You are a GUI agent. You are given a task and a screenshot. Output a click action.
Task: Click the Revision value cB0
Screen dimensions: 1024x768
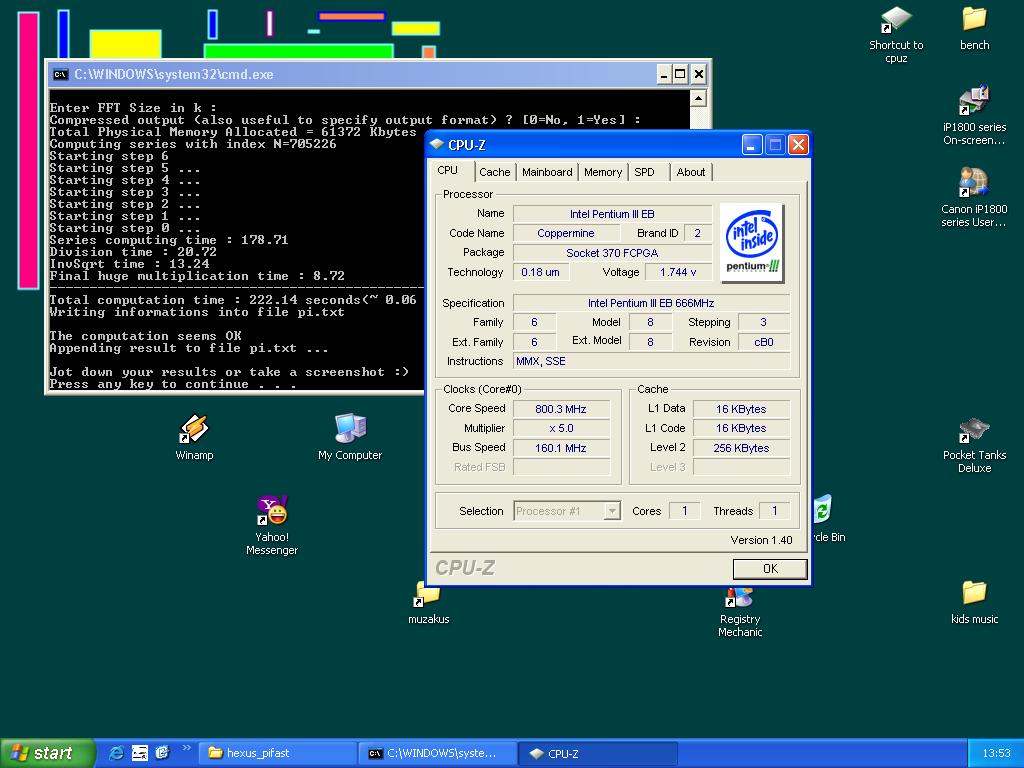click(763, 342)
